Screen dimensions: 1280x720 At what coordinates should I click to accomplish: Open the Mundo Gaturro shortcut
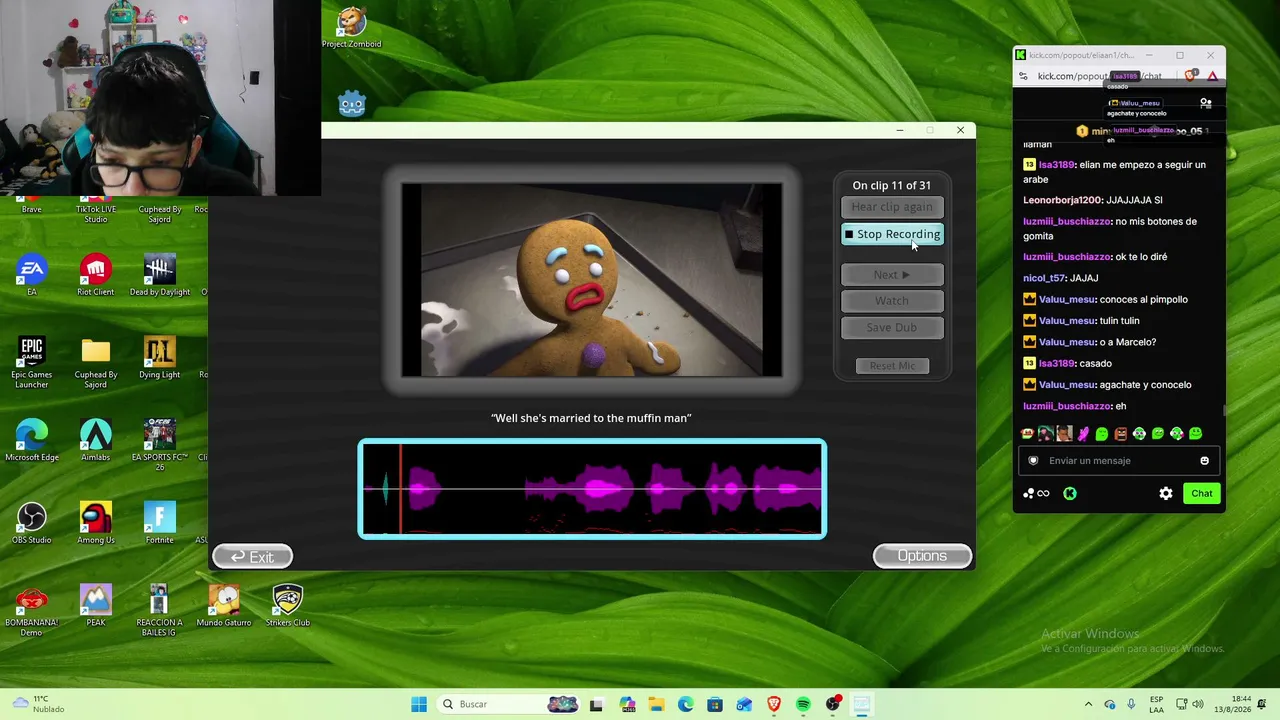(224, 606)
